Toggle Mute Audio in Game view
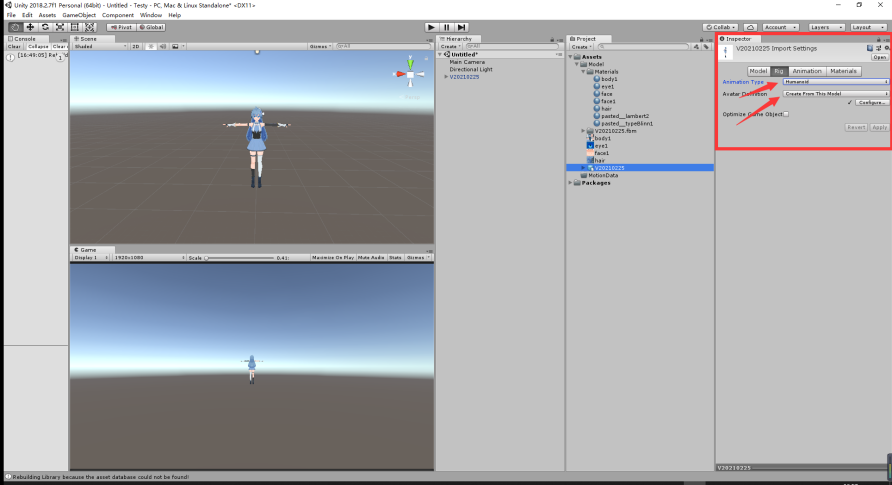Screen dimensions: 892x485 click(371, 258)
